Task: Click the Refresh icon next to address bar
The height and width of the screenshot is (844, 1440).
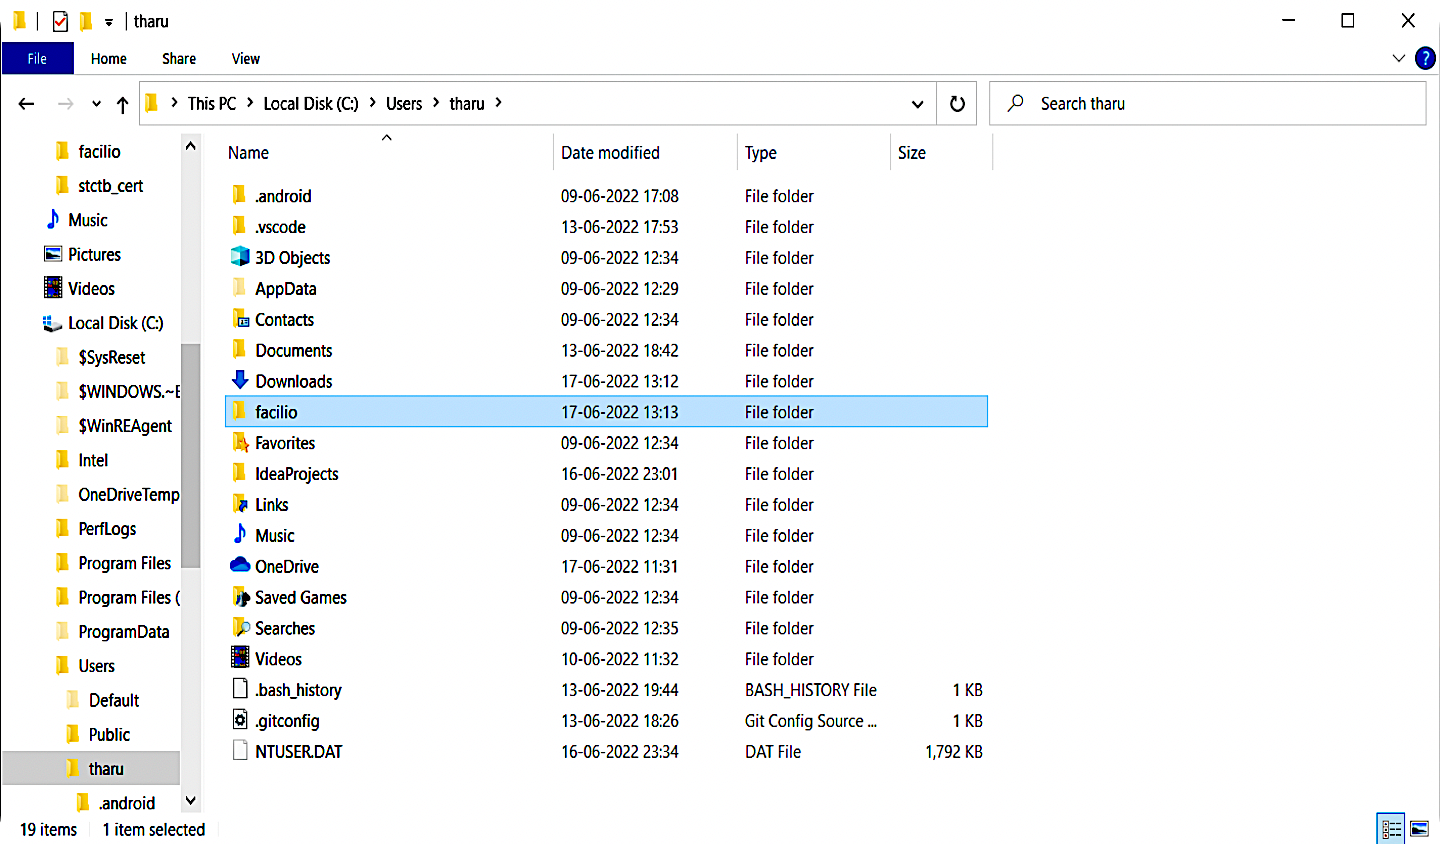Action: [x=956, y=103]
